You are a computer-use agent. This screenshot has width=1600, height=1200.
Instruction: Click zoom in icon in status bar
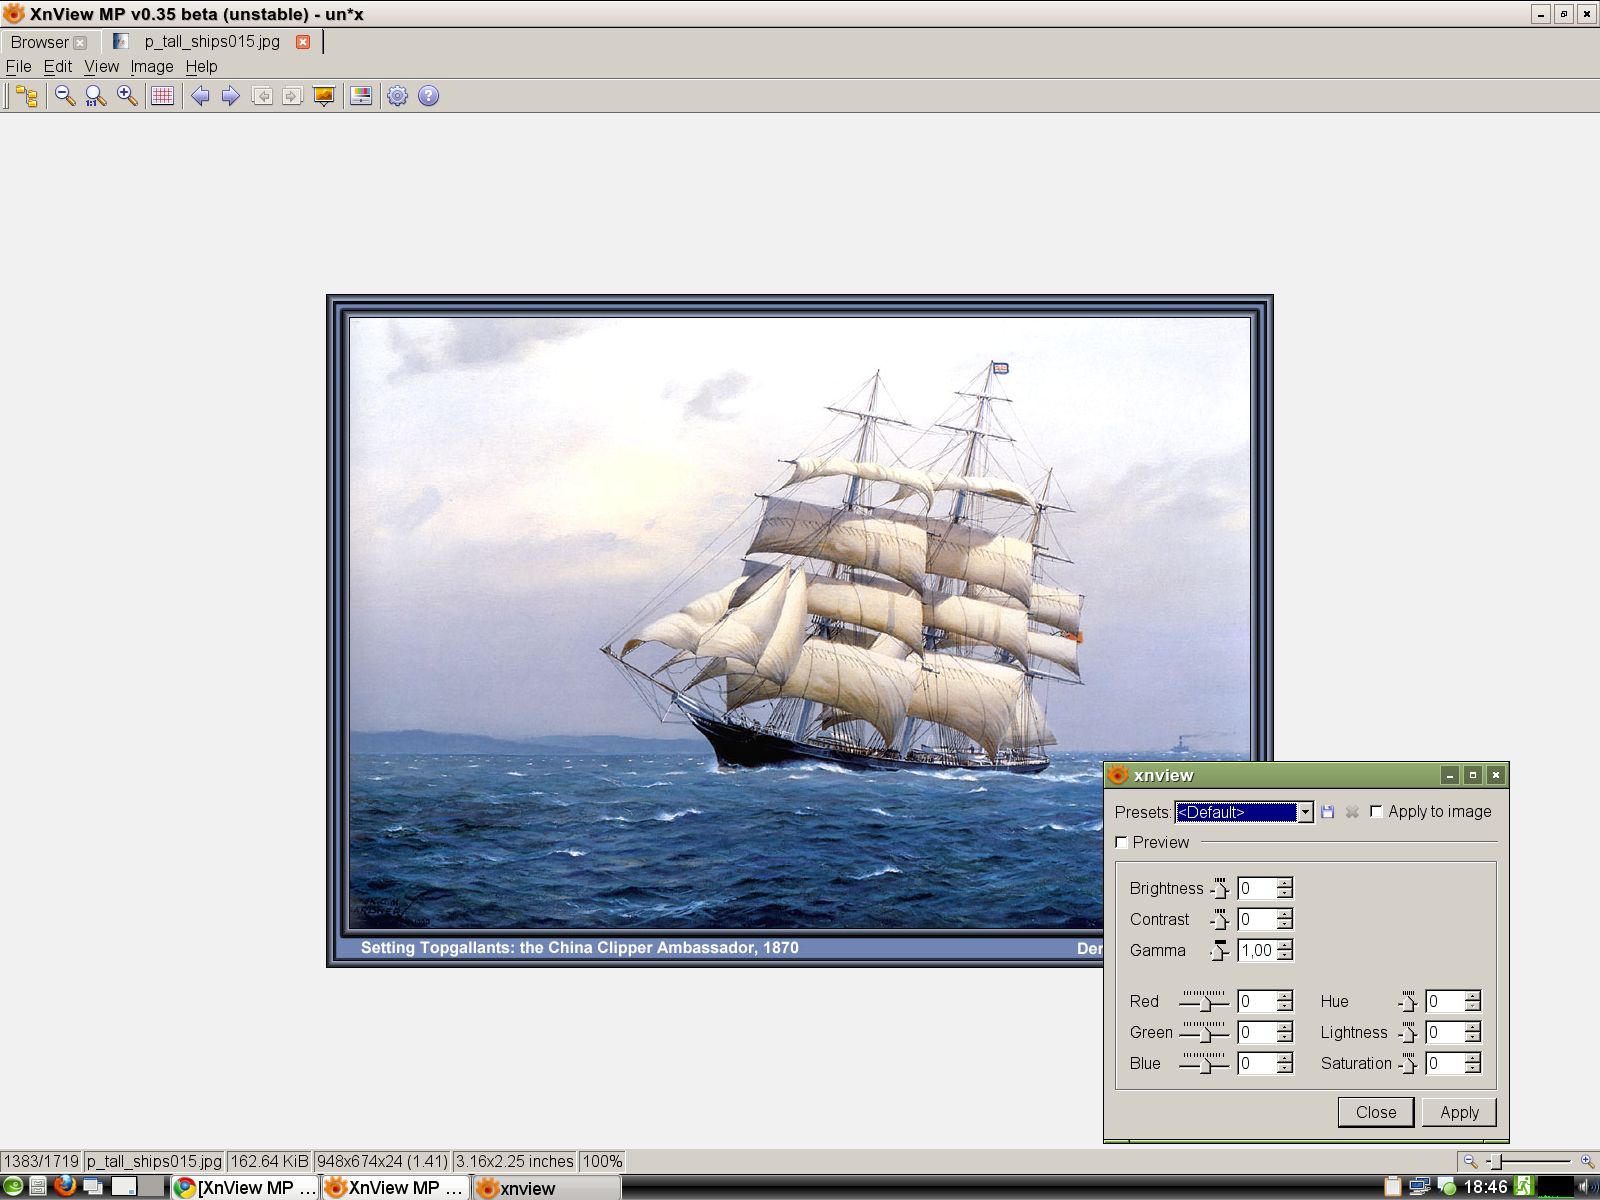tap(1587, 1161)
